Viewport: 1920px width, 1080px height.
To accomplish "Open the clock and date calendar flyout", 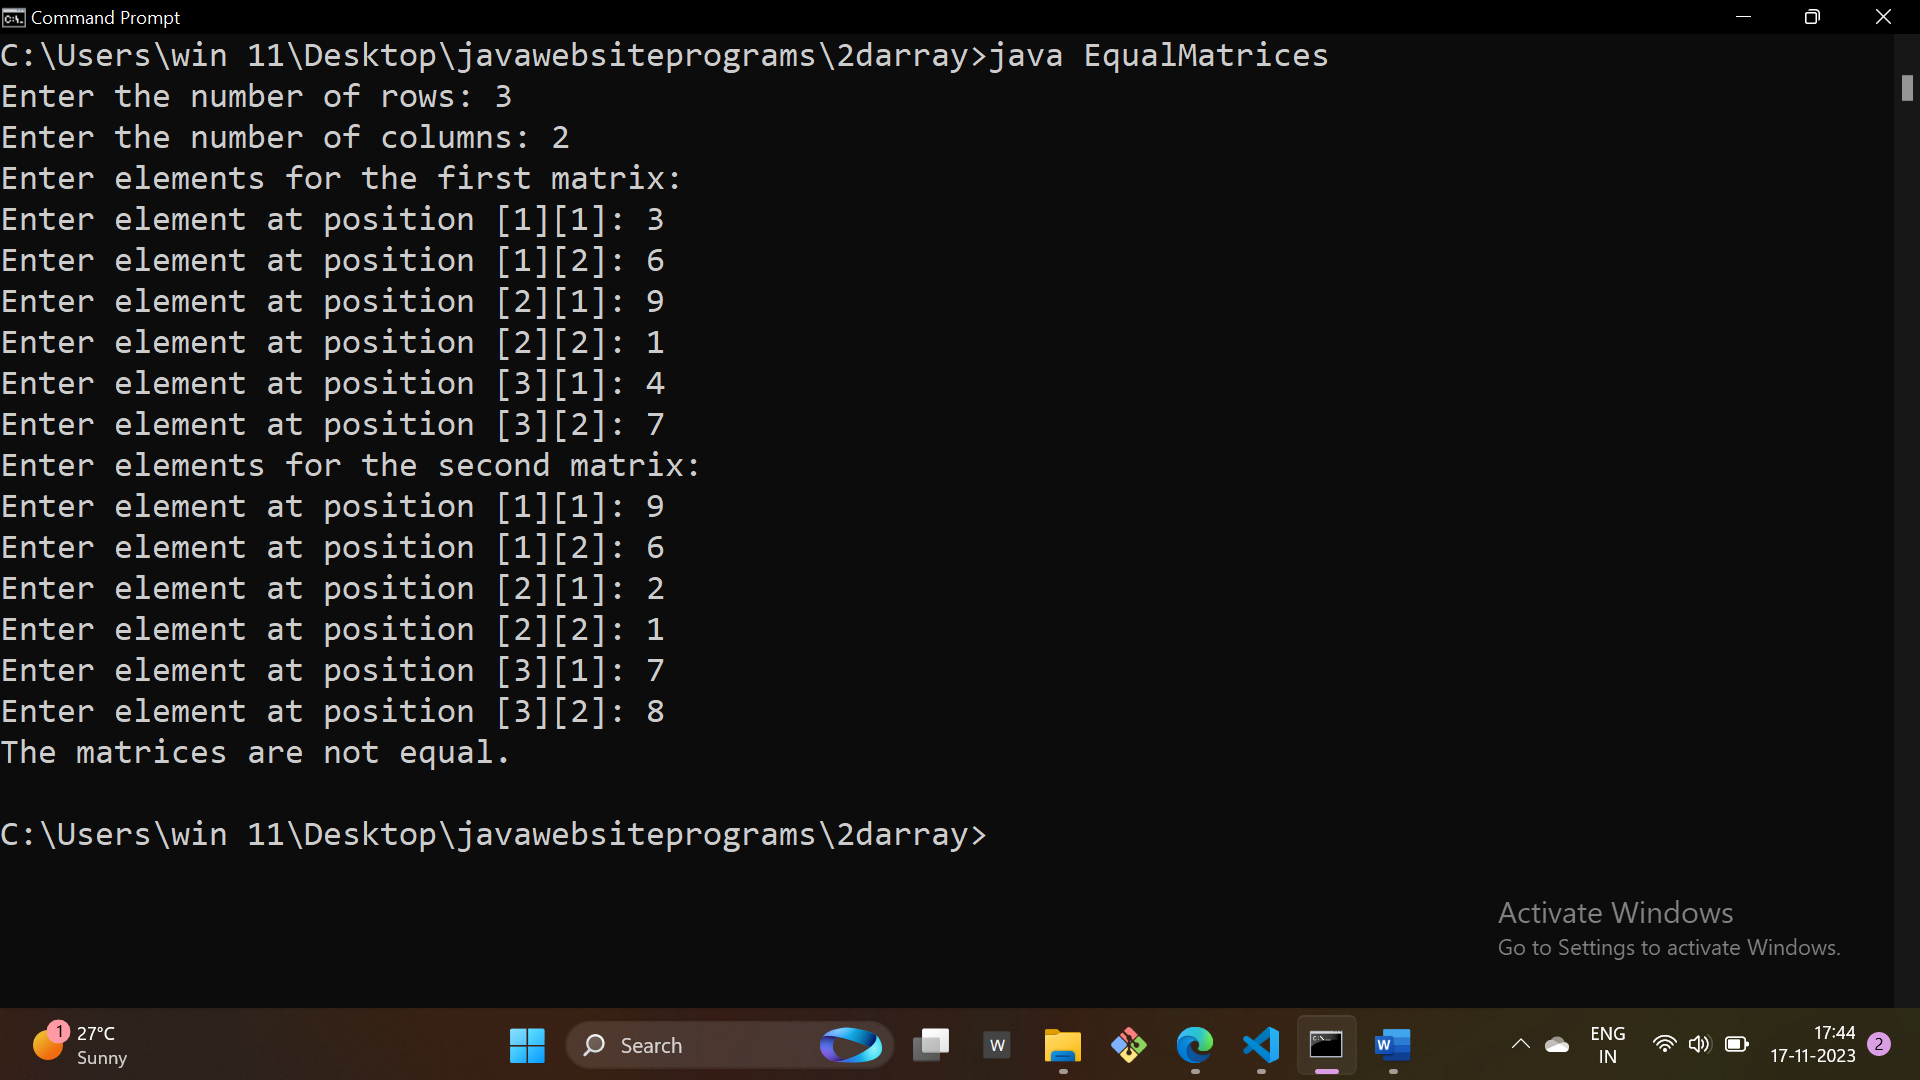I will tap(1812, 1045).
